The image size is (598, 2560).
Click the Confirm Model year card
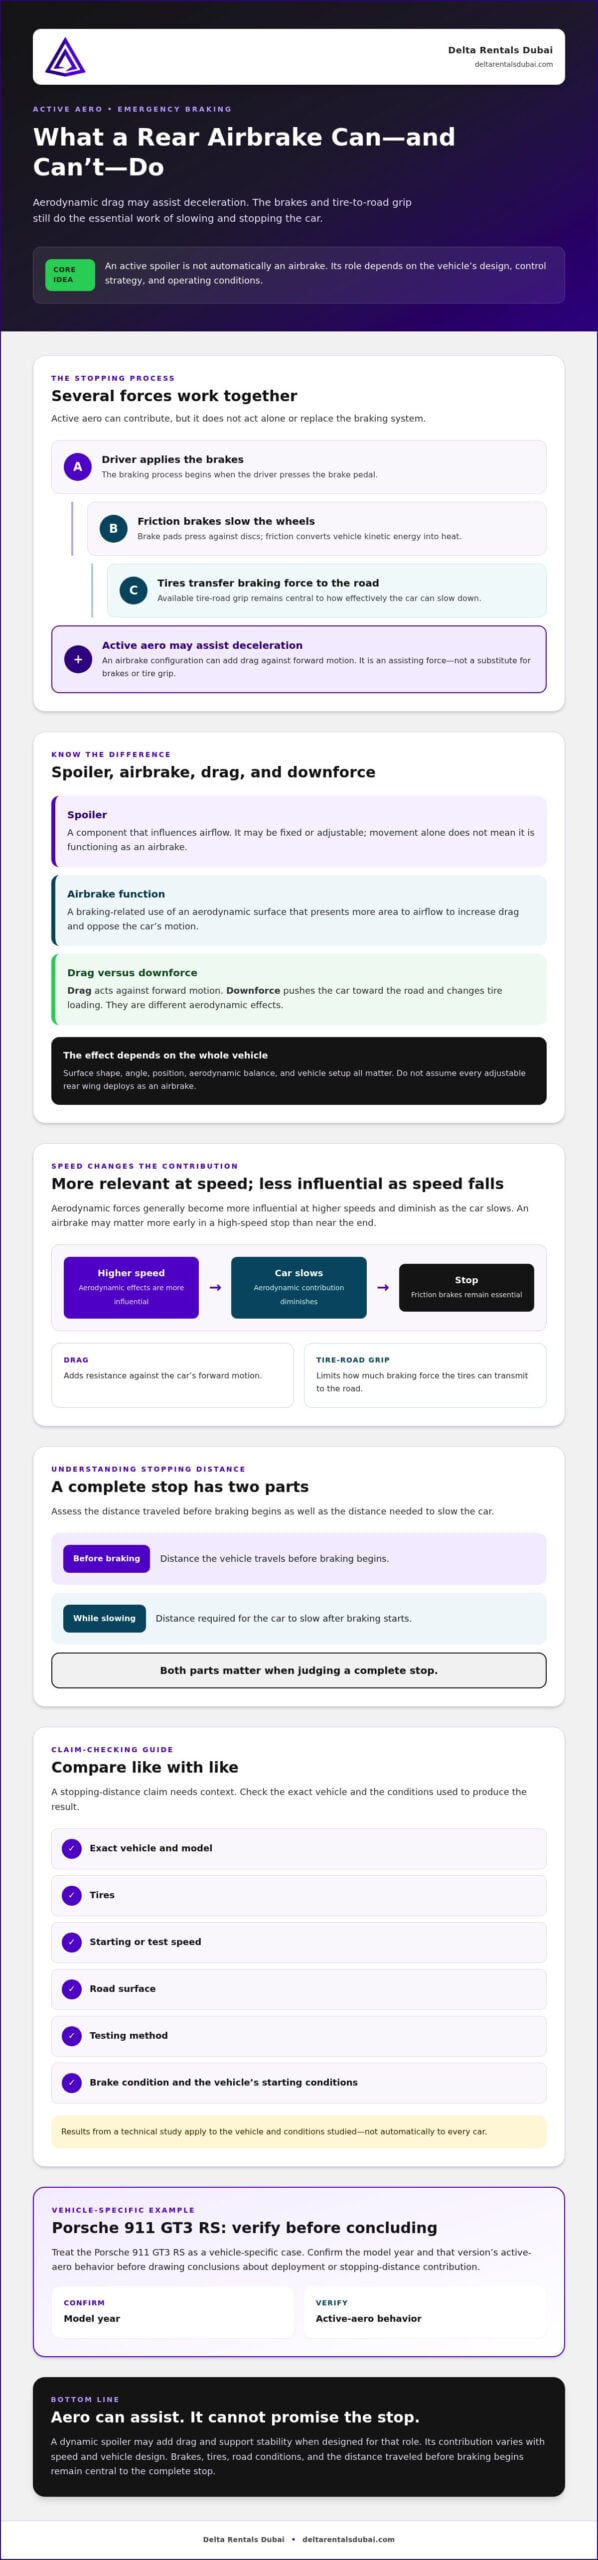click(x=173, y=2311)
